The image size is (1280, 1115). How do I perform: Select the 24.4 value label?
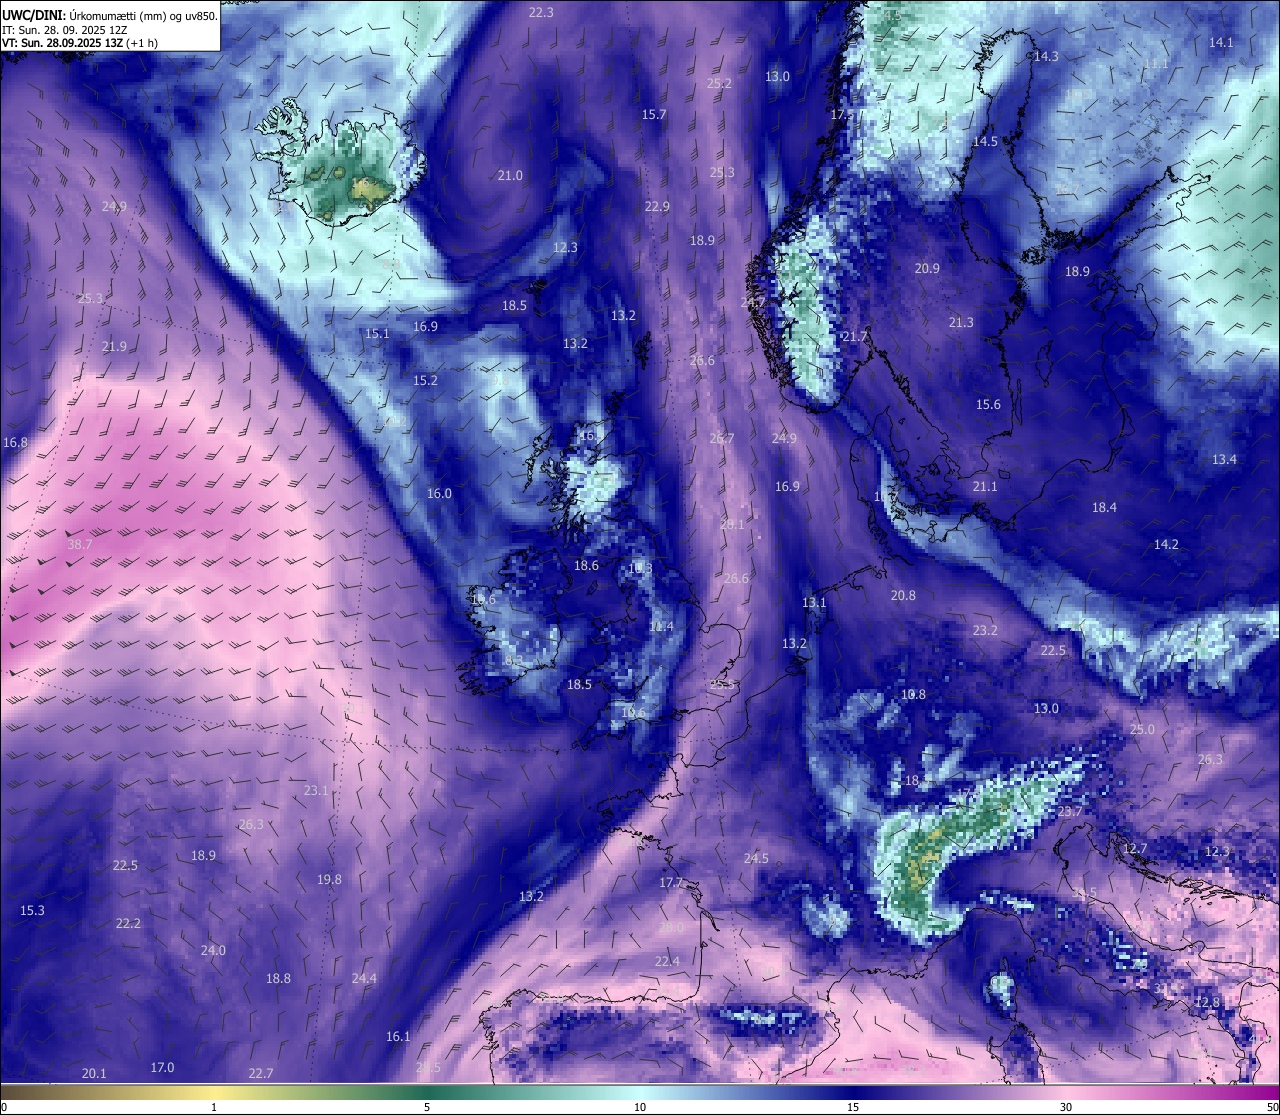tap(364, 979)
